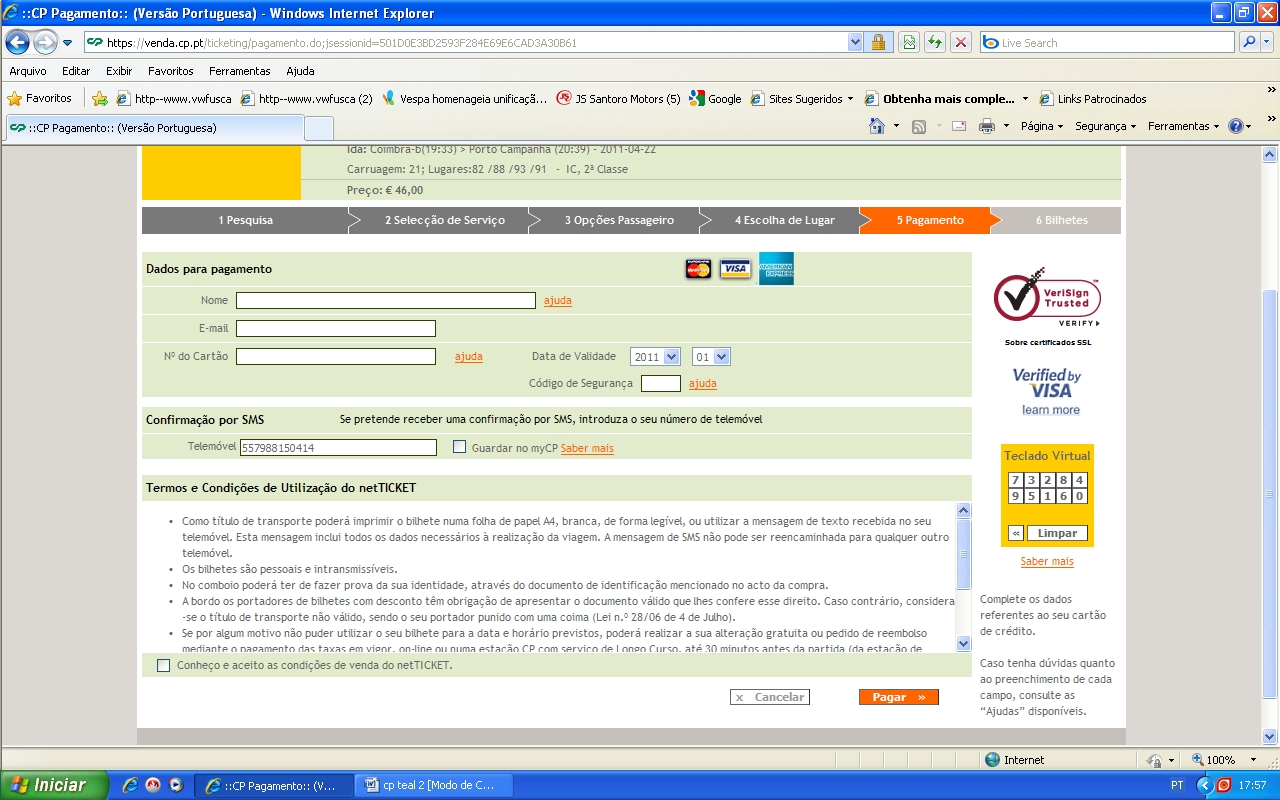This screenshot has height=800, width=1280.
Task: Click the Print icon in command bar
Action: 986,126
